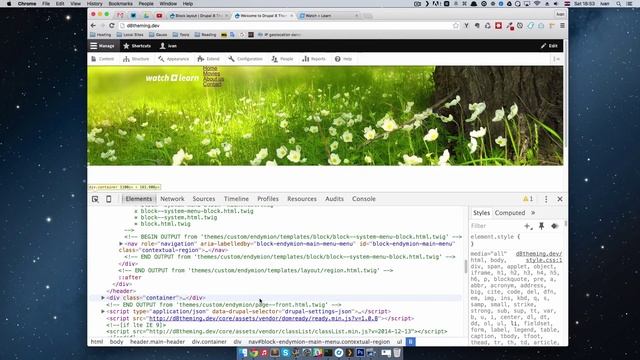640x360 pixels.
Task: Select the Styles sidebar tab
Action: tap(481, 213)
